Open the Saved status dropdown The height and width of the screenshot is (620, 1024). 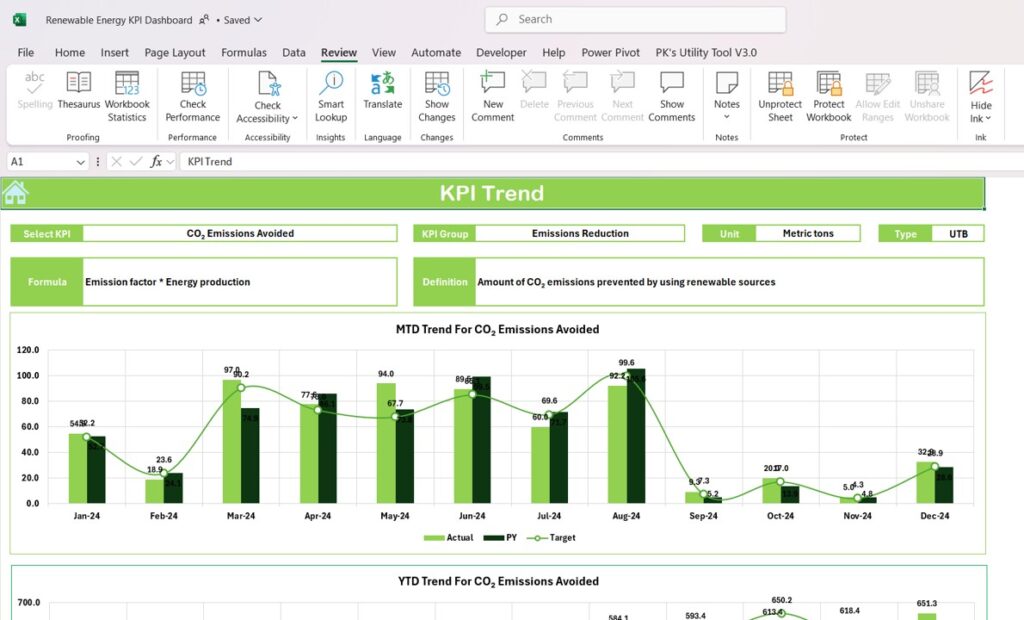point(242,20)
